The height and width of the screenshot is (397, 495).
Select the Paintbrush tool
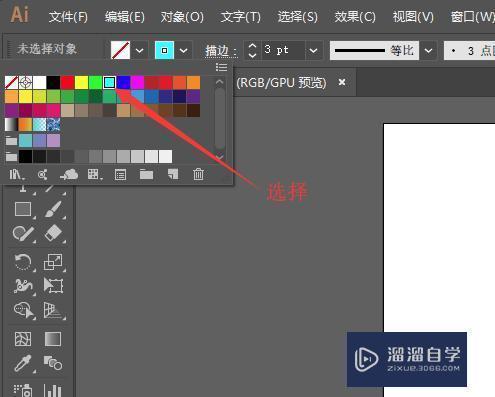(x=53, y=210)
